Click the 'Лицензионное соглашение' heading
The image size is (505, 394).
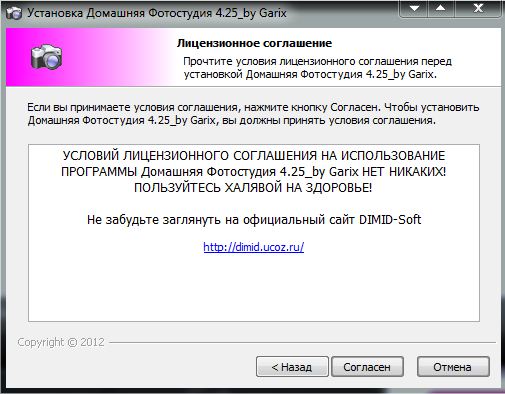(x=254, y=43)
